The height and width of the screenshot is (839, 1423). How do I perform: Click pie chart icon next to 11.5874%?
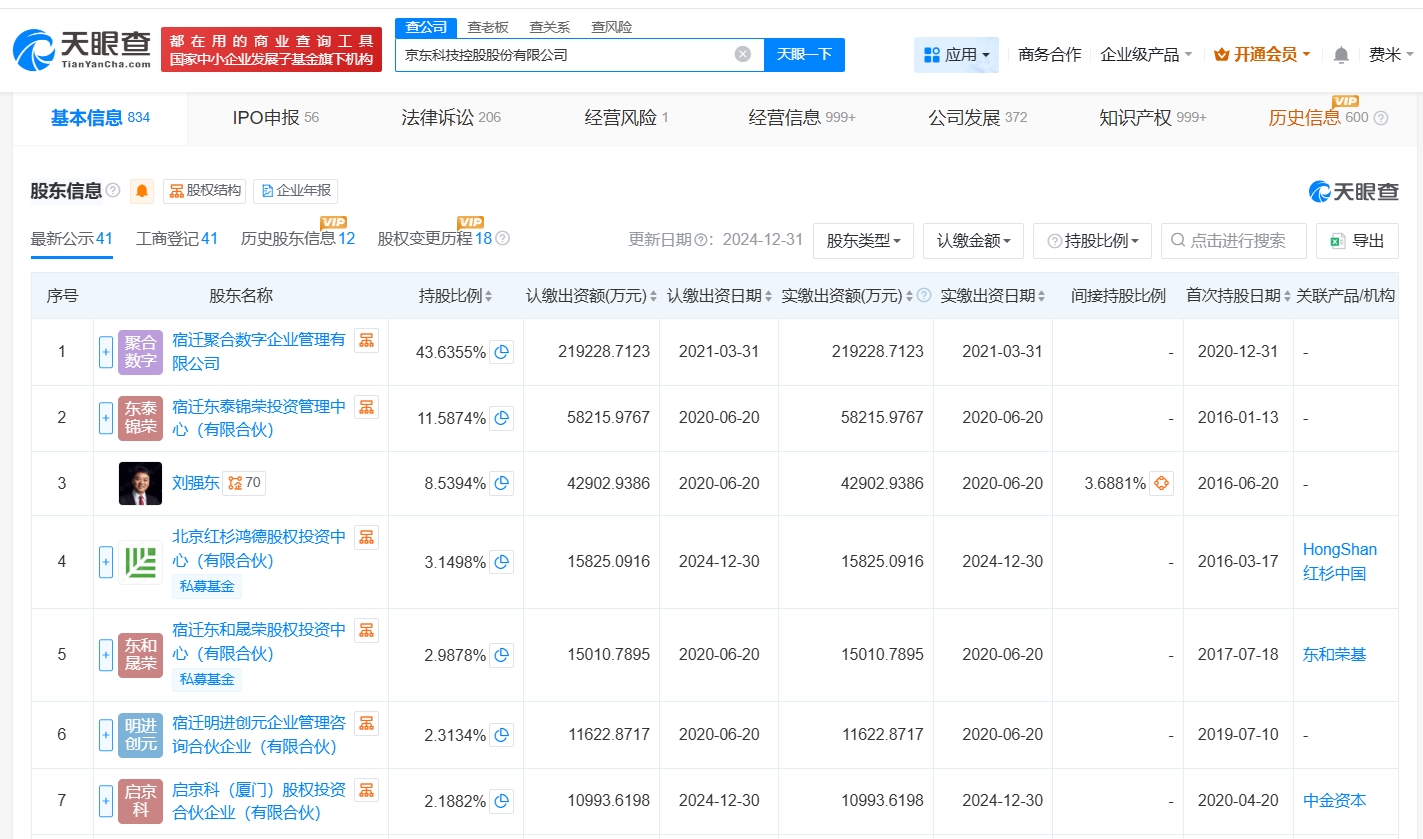(502, 418)
